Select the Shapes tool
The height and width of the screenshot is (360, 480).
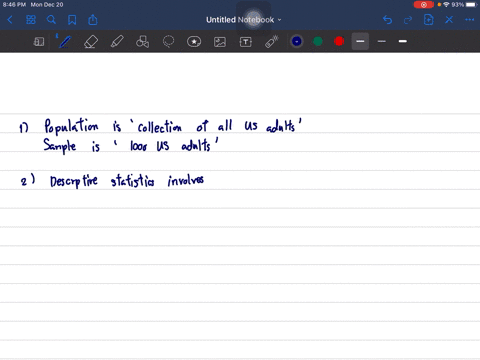142,42
